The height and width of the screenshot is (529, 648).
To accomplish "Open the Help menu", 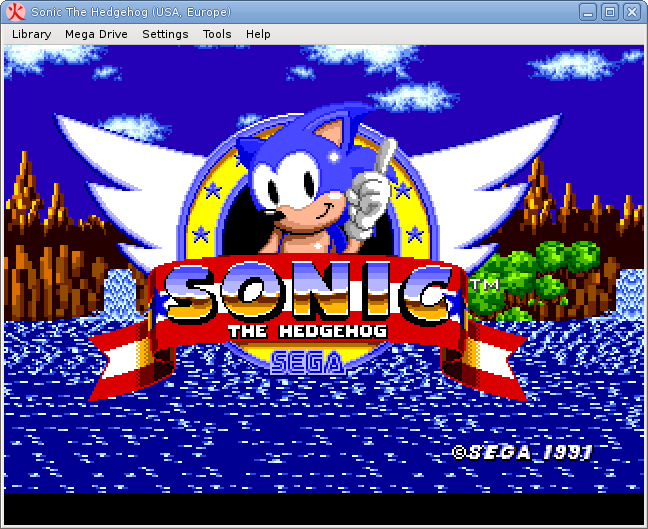I will 258,34.
